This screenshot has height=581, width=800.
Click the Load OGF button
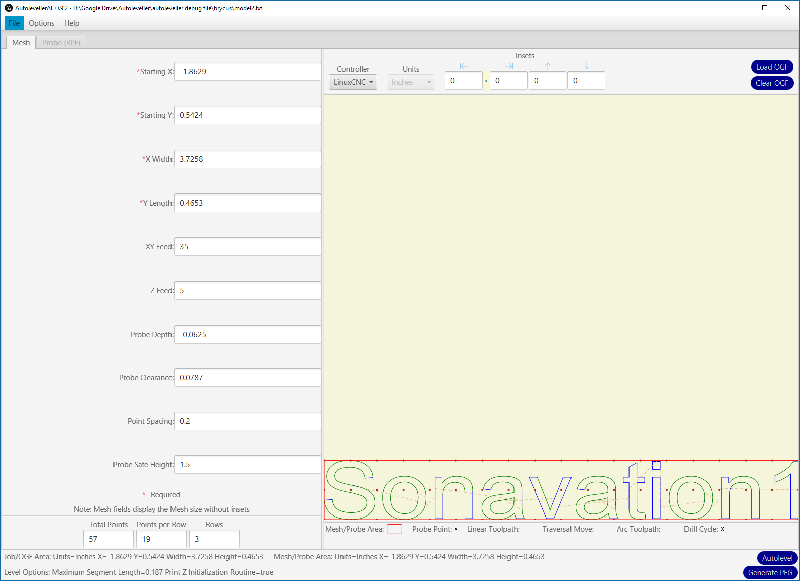click(x=772, y=67)
